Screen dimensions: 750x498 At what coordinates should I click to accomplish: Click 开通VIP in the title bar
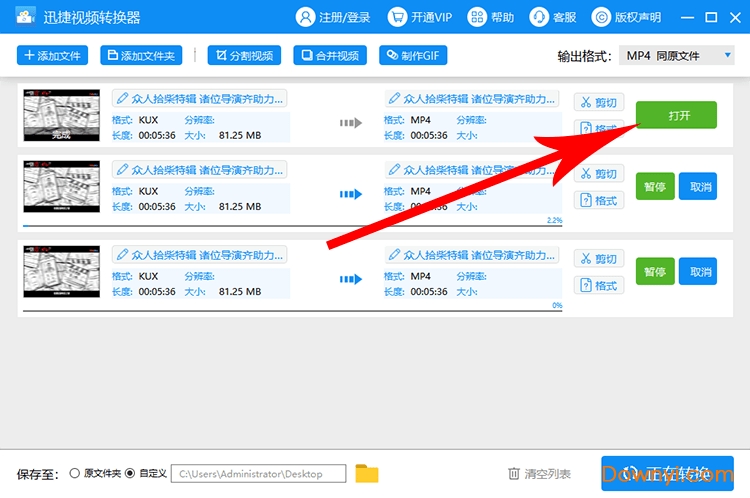419,17
